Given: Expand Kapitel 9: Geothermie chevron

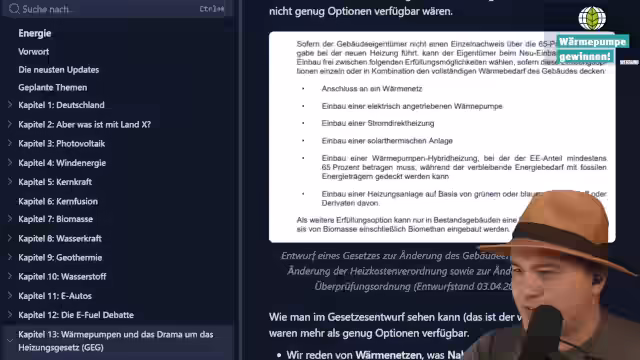Looking at the screenshot, I should (10, 257).
